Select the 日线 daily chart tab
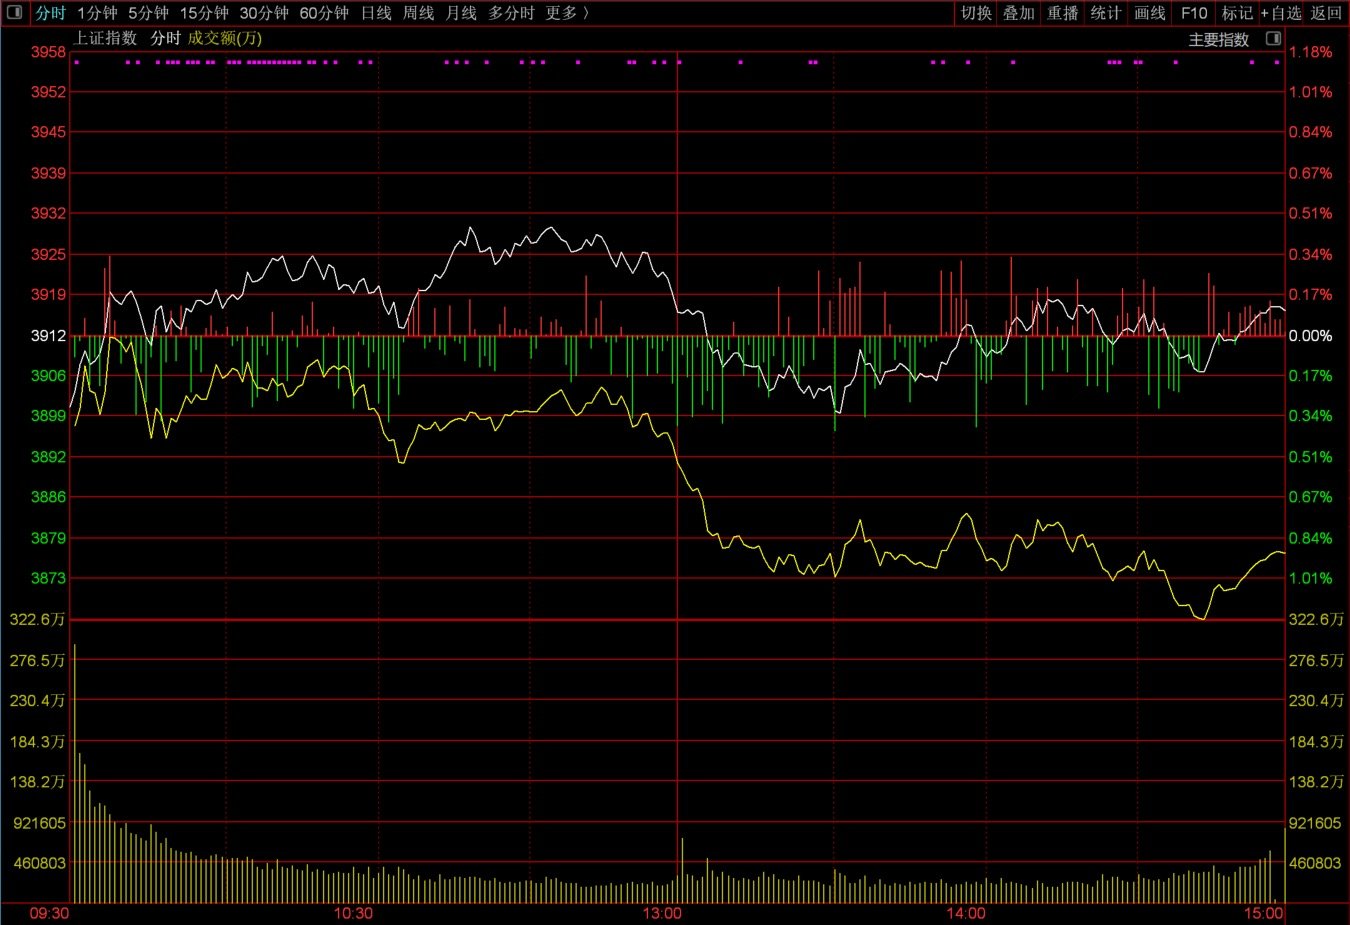 pyautogui.click(x=376, y=13)
